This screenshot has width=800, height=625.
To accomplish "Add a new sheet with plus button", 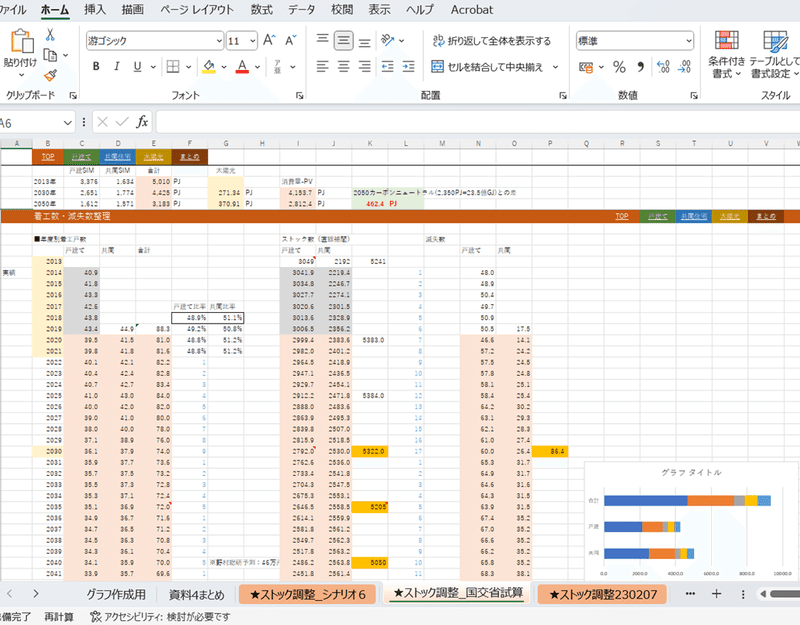I will click(x=716, y=594).
